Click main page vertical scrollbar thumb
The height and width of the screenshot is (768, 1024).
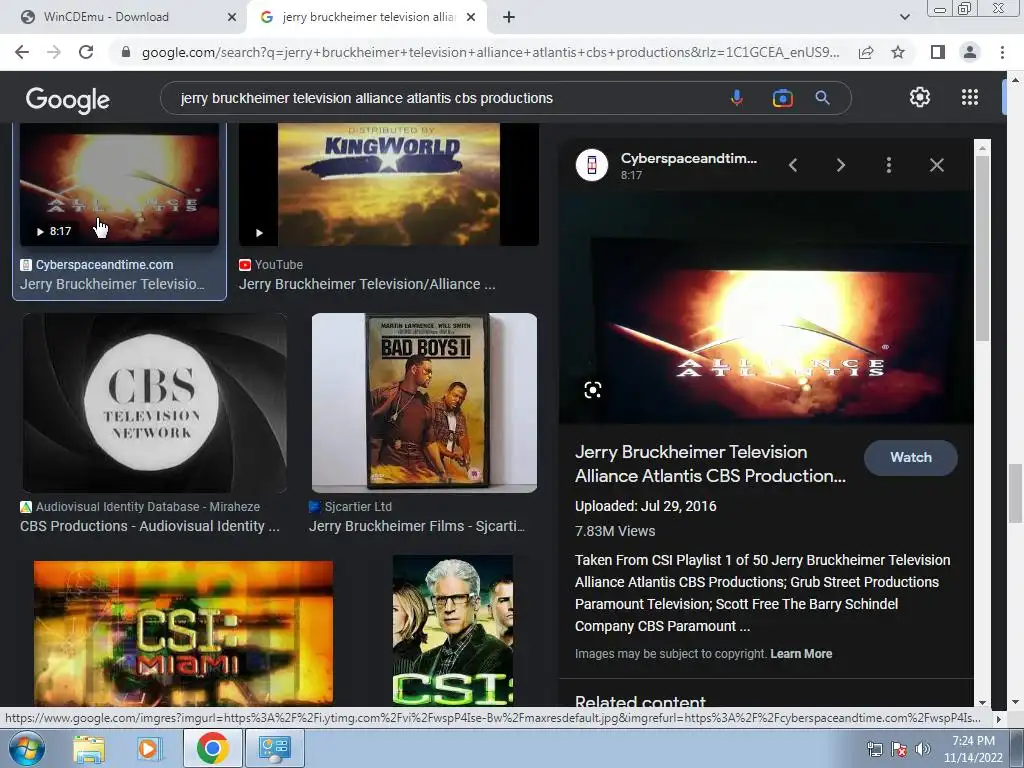click(x=1015, y=493)
